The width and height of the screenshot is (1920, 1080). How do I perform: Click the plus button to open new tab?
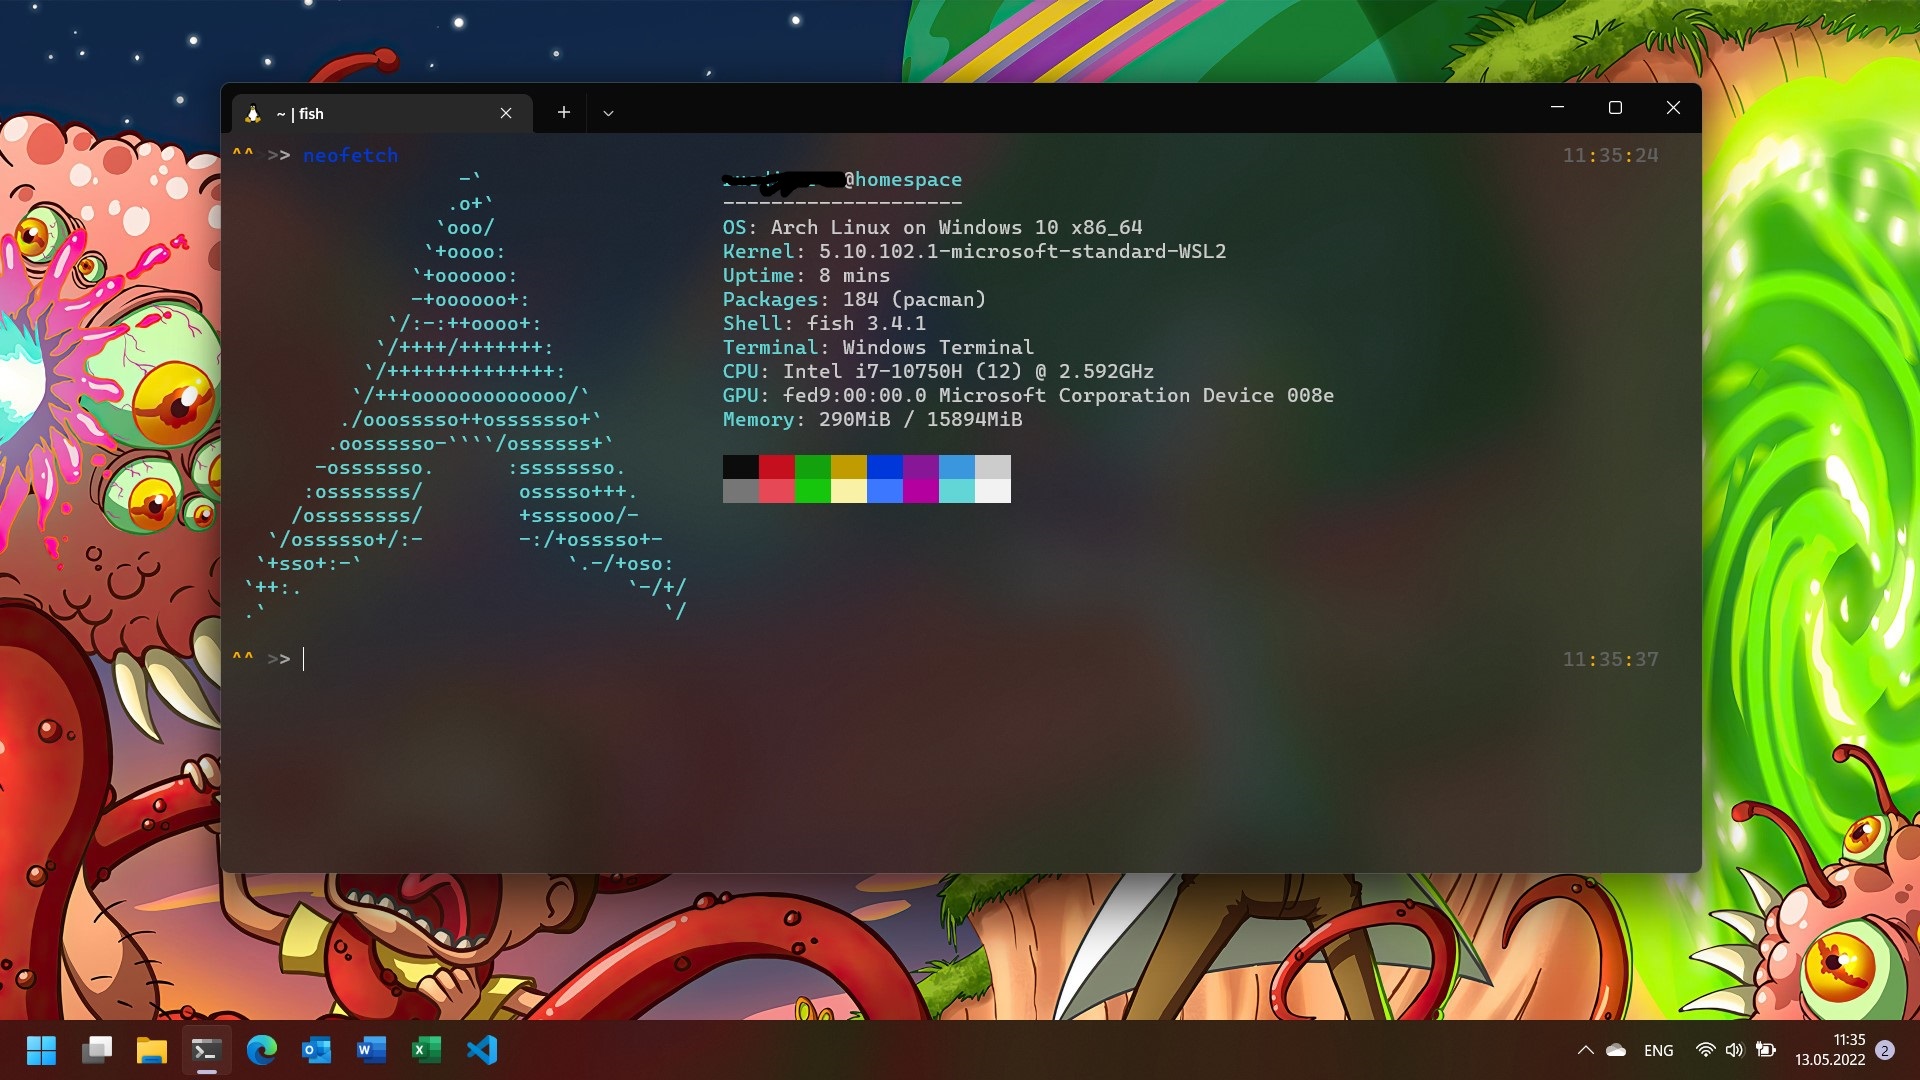point(563,112)
